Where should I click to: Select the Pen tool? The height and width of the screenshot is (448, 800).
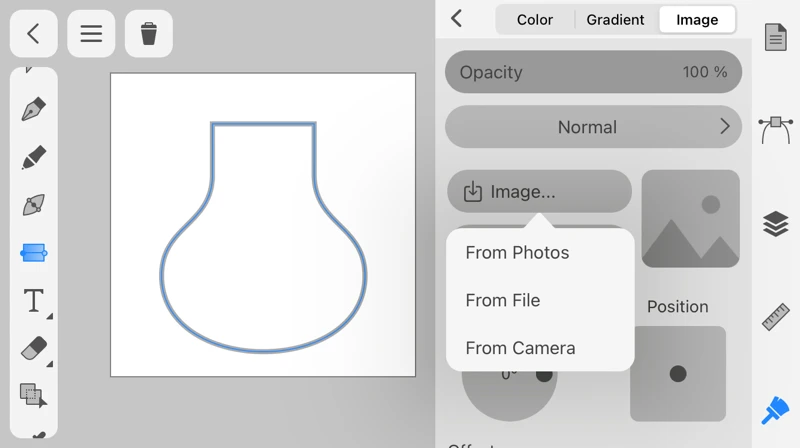tap(33, 109)
